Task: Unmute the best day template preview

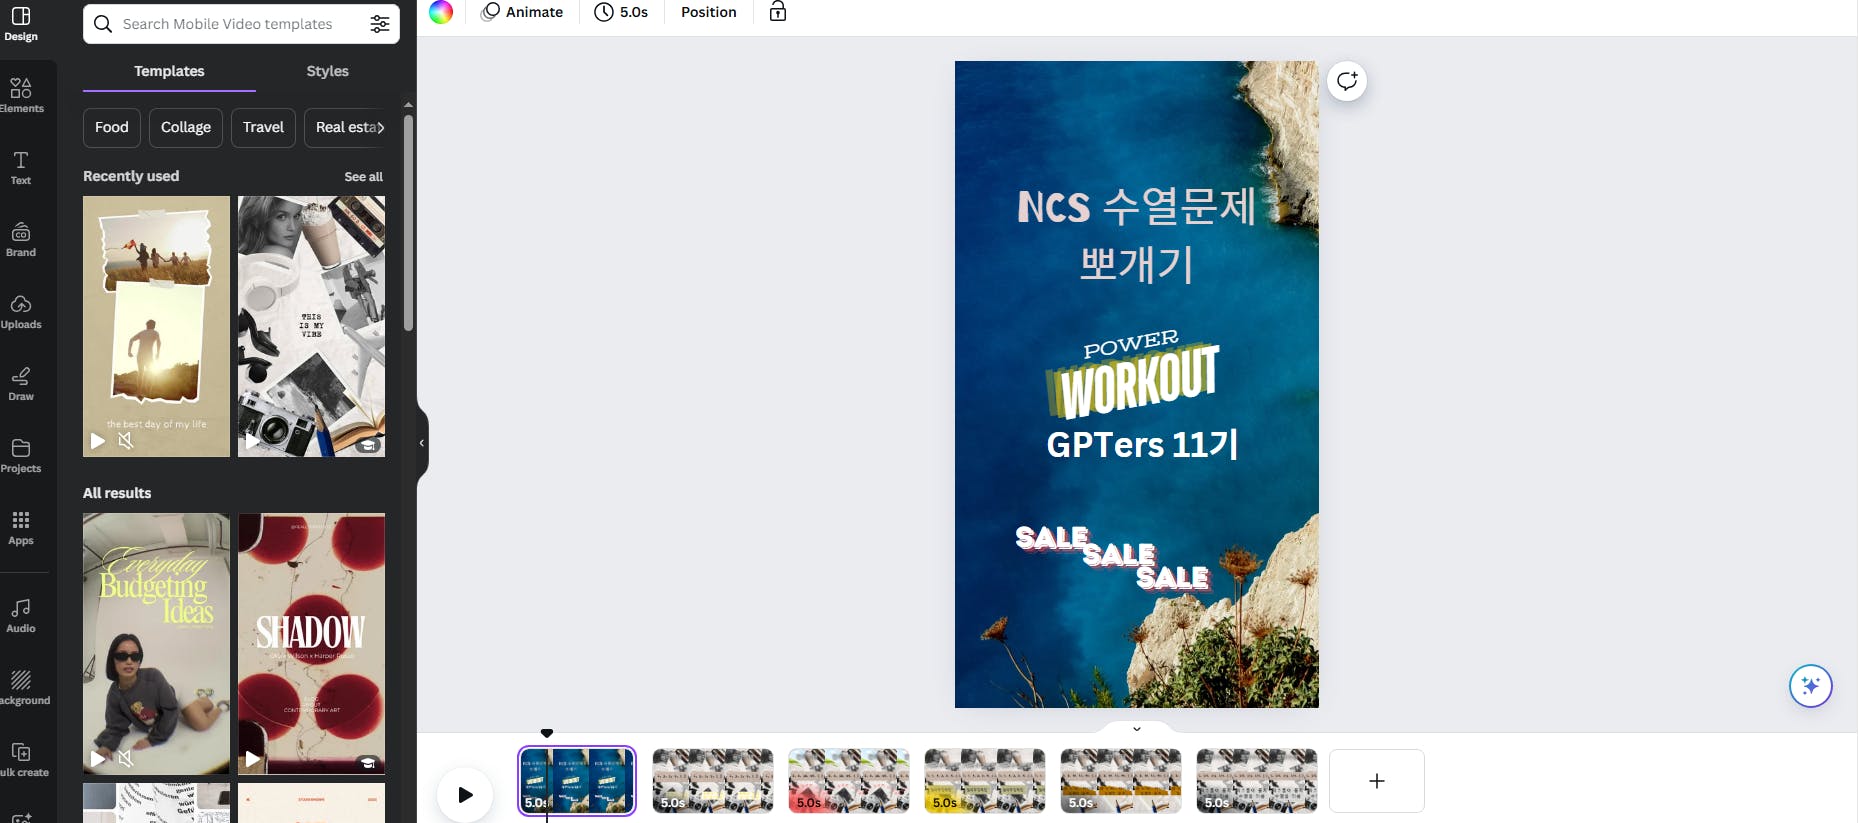Action: pos(125,441)
